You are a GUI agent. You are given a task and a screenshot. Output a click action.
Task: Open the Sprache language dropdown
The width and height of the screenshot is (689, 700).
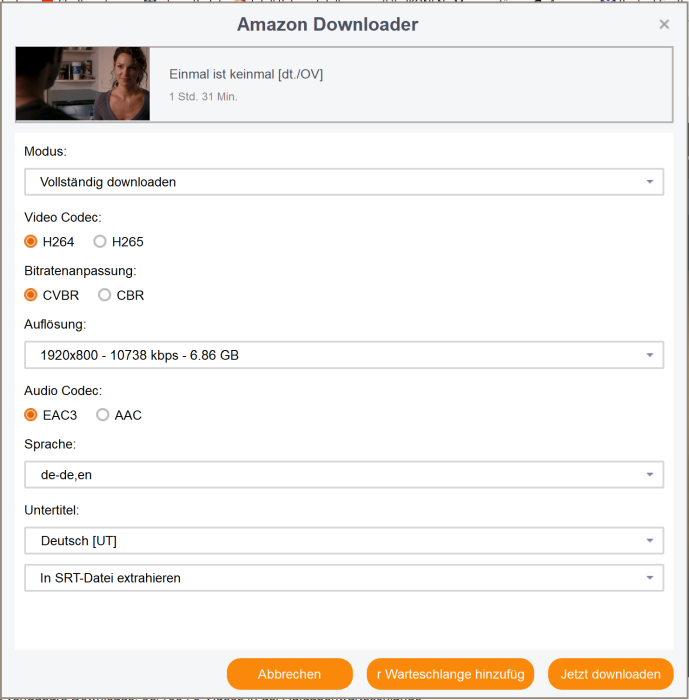point(343,475)
